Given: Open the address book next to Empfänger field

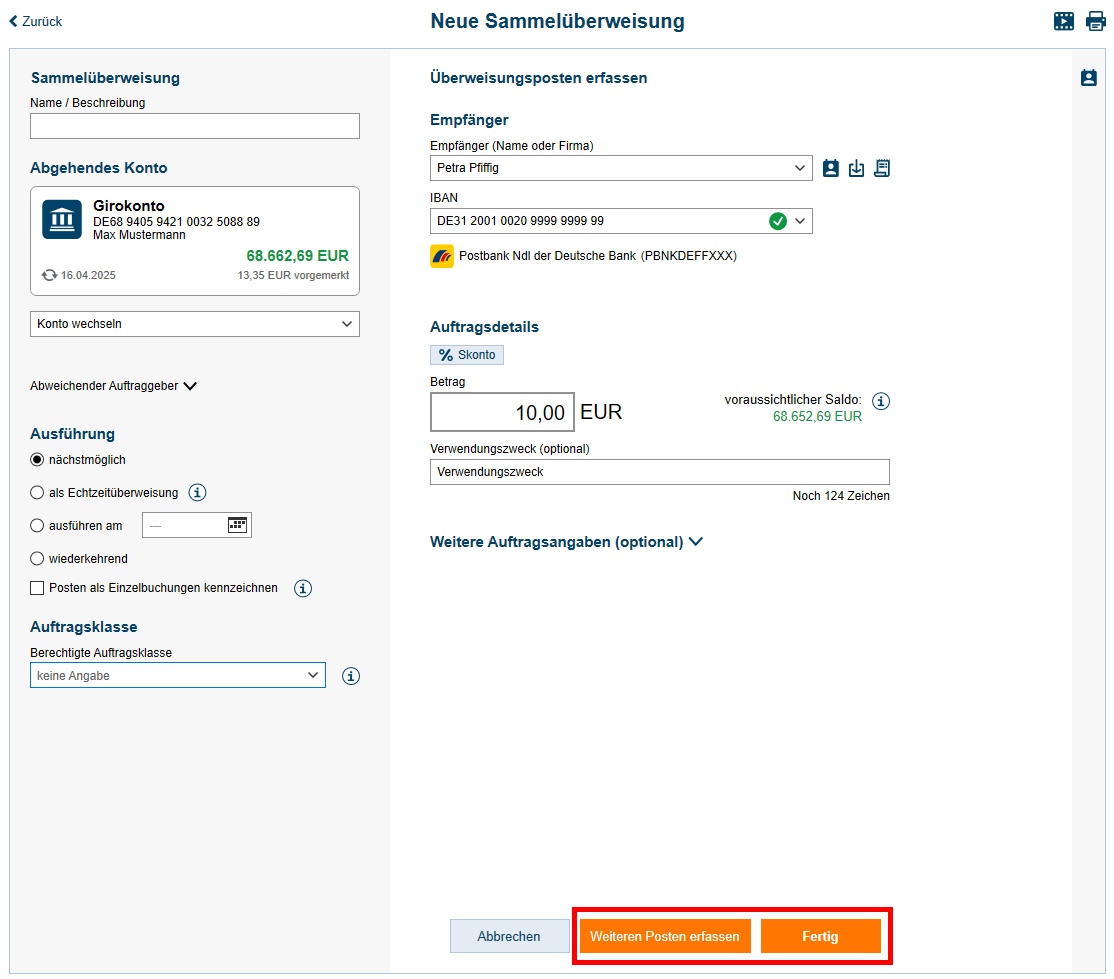Looking at the screenshot, I should pos(830,168).
